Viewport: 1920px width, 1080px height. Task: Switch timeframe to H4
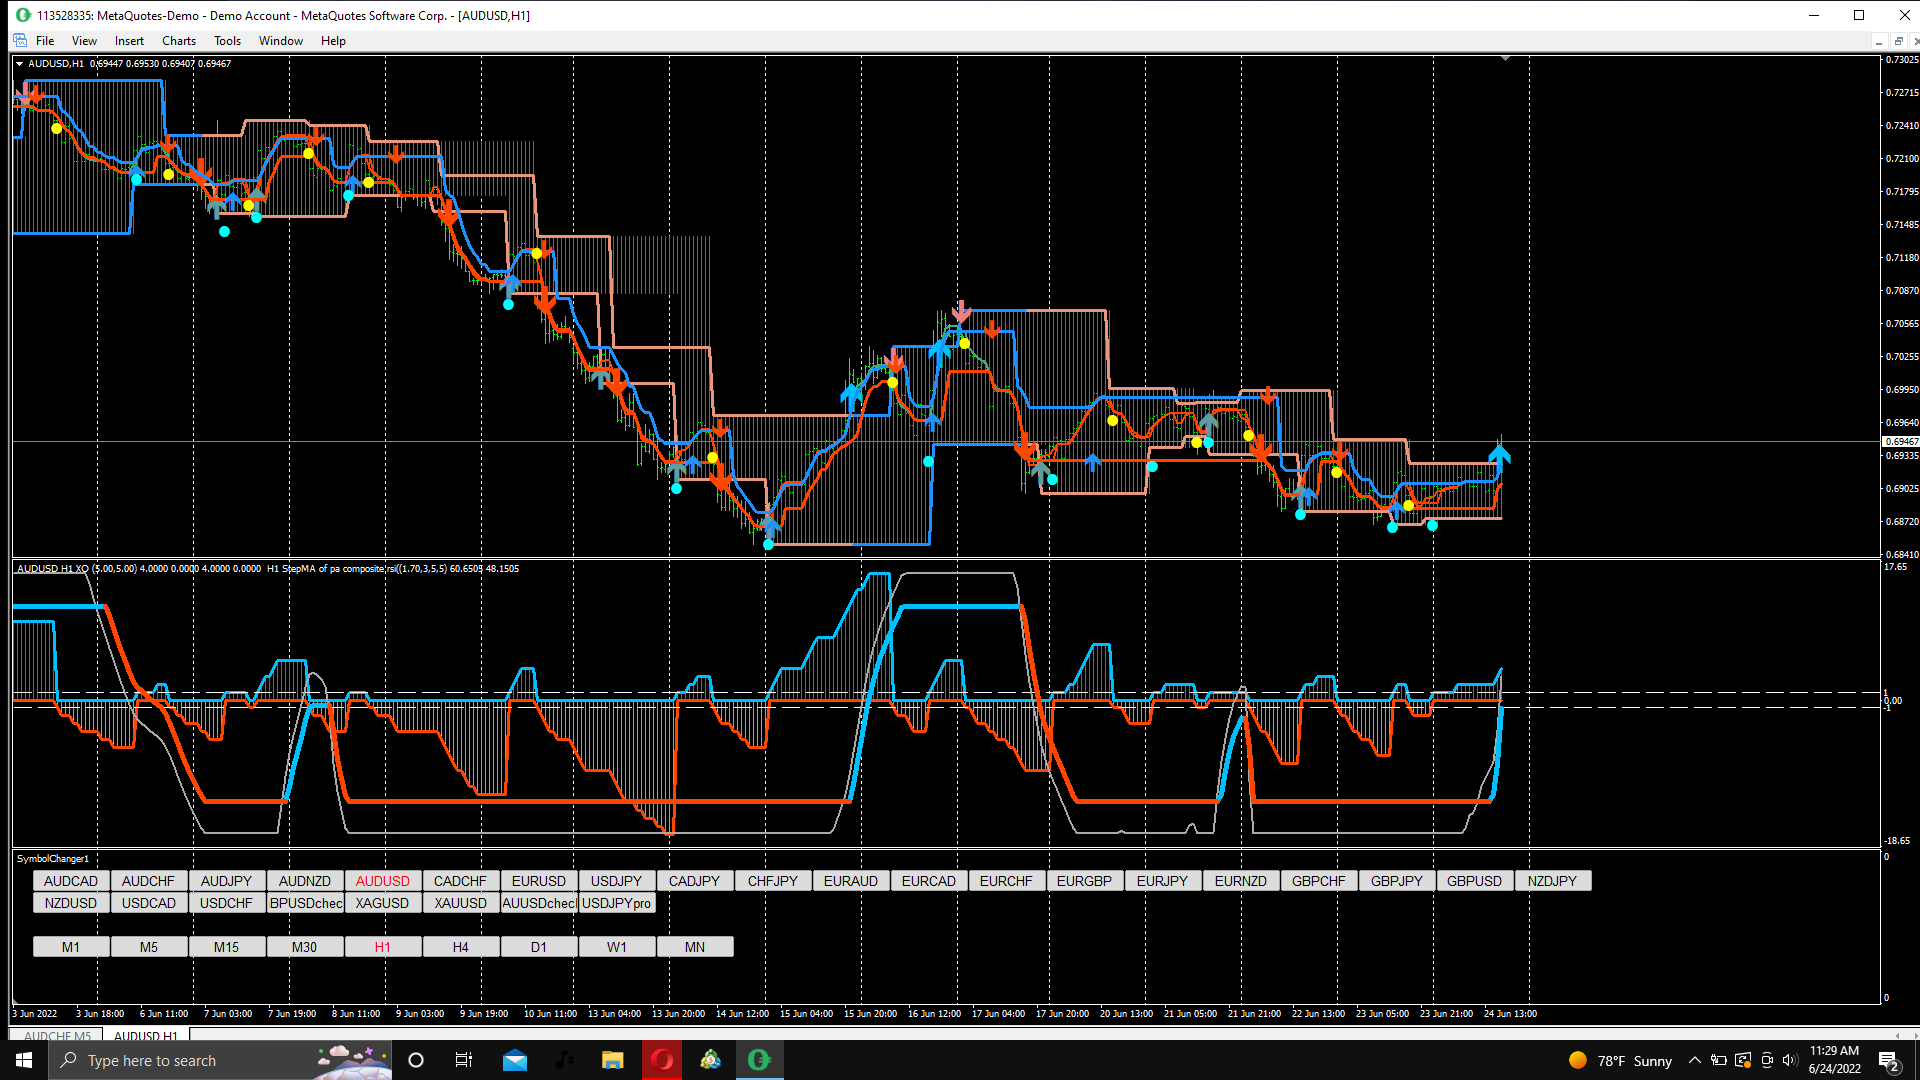click(x=460, y=947)
